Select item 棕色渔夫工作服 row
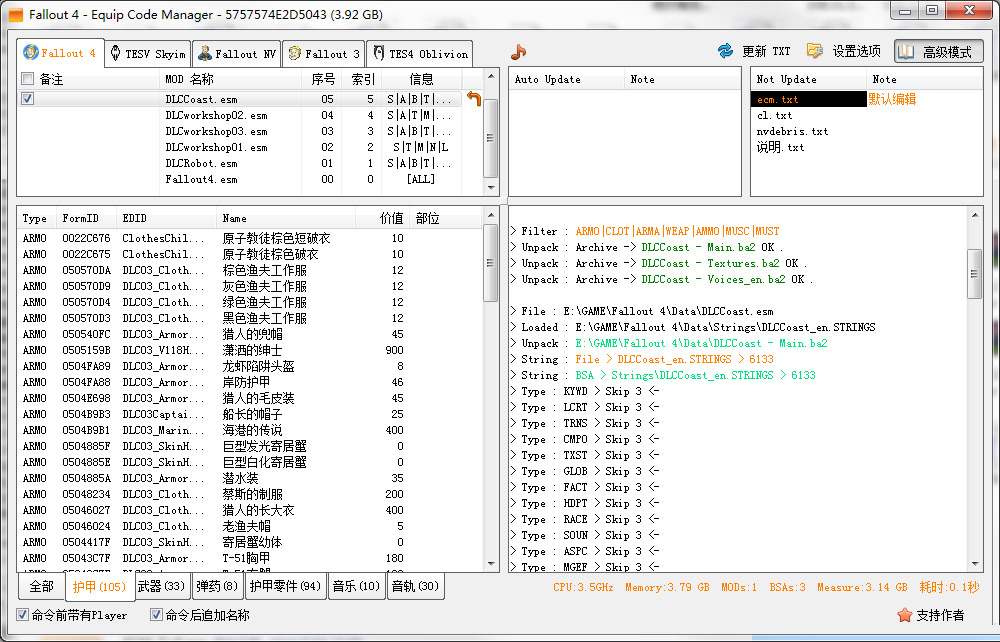1000x642 pixels. (x=250, y=270)
